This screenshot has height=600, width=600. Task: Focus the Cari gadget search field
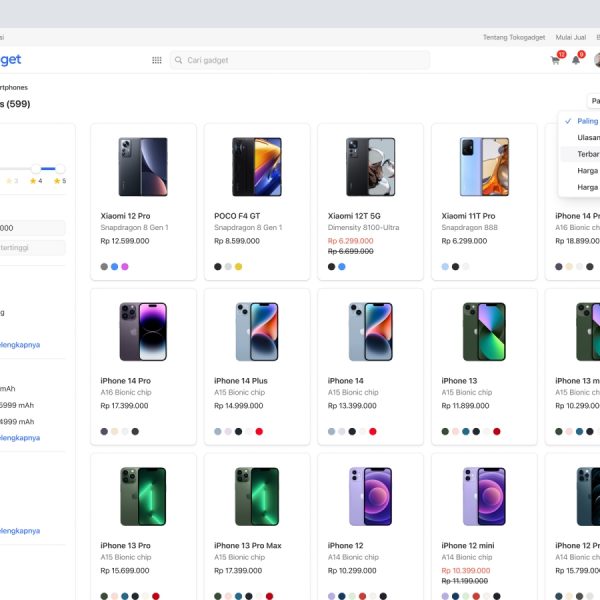coord(300,60)
